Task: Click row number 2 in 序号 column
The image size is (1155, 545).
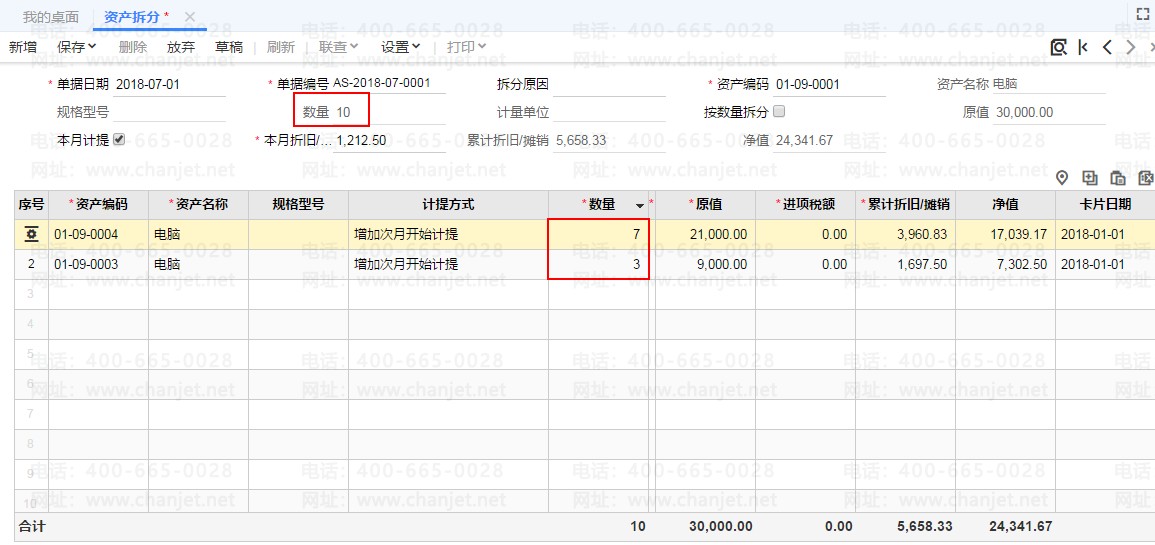Action: click(31, 264)
